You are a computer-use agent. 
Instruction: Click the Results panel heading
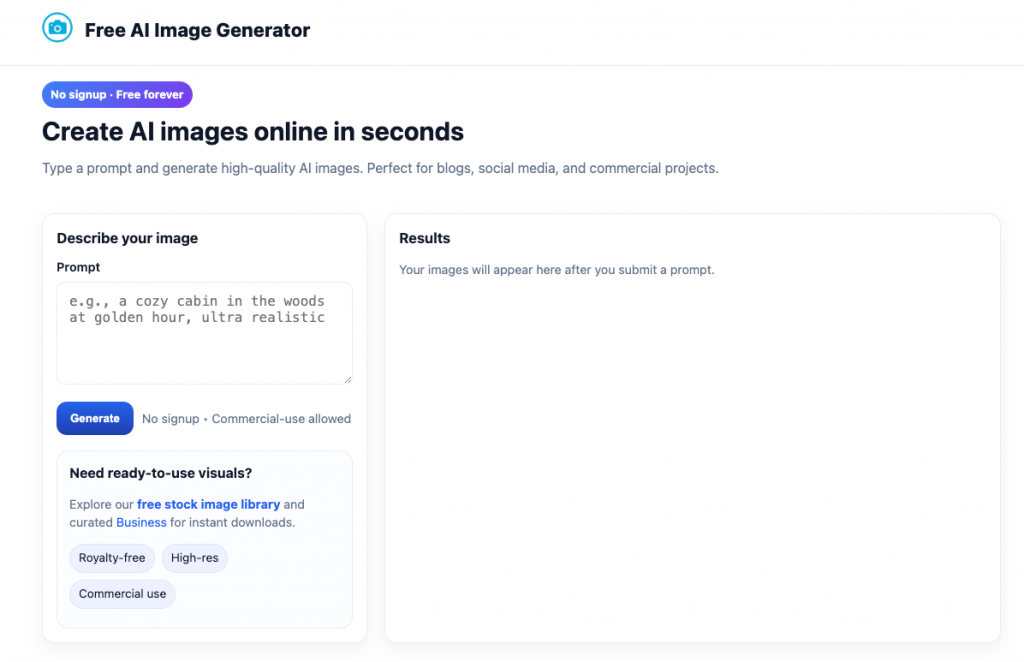pos(424,238)
